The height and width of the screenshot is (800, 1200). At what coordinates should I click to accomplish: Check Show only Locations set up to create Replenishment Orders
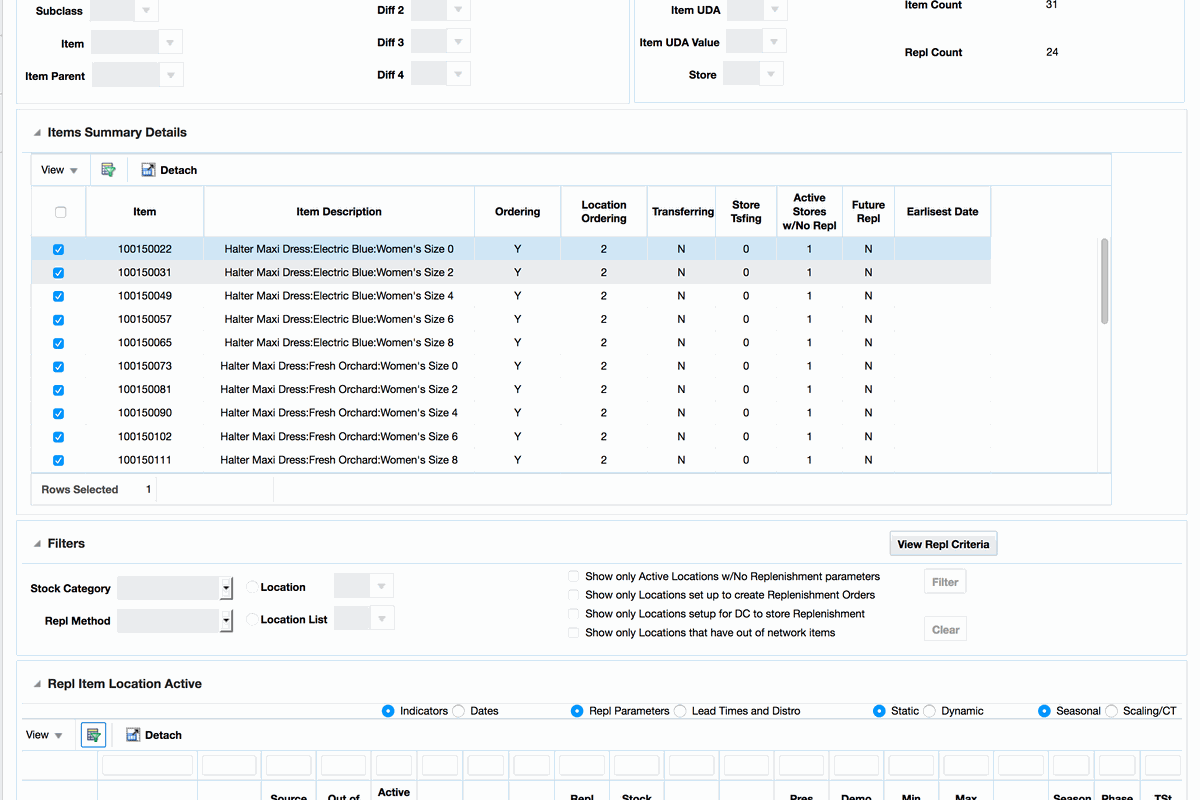(574, 595)
